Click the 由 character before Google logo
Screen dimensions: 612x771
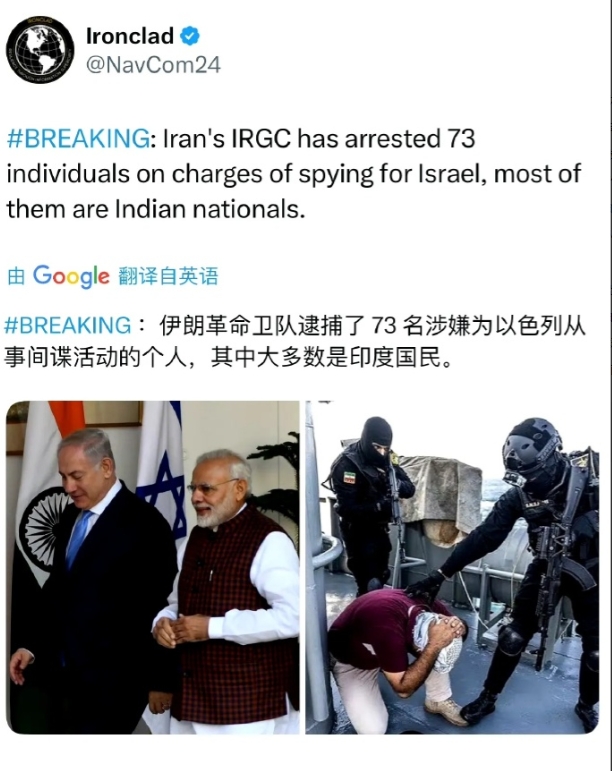point(16,276)
